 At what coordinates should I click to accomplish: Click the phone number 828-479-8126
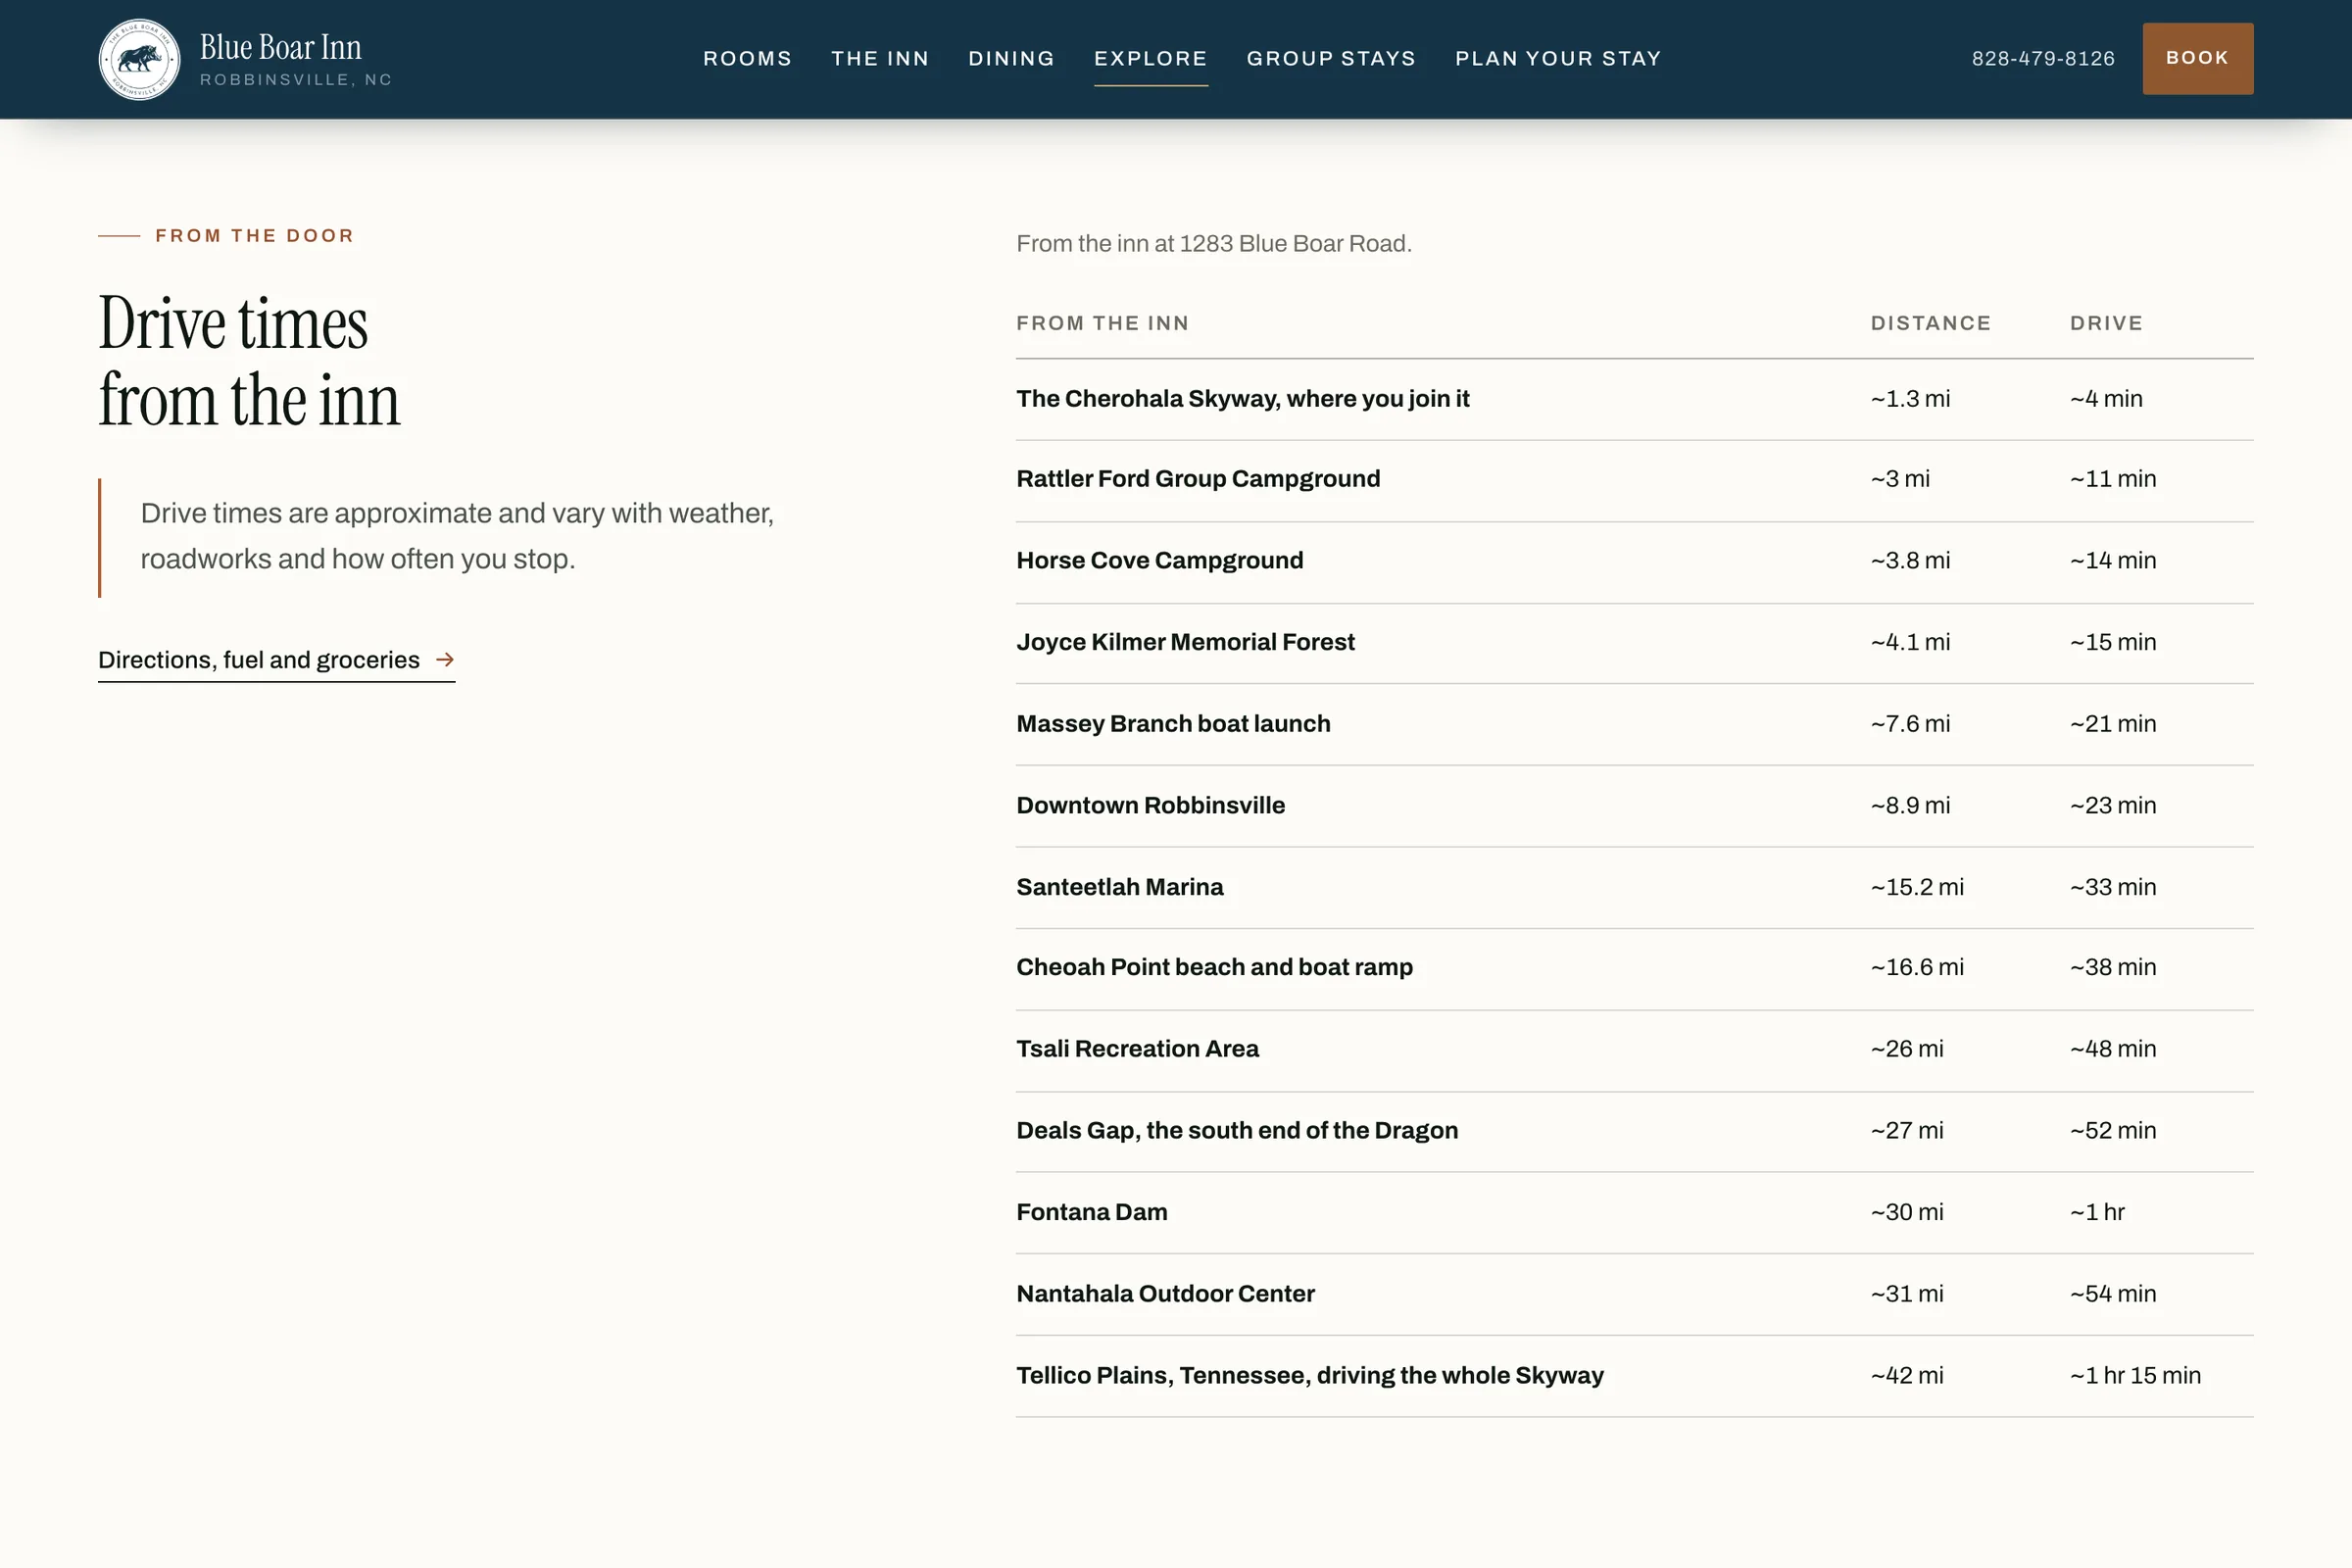2043,59
